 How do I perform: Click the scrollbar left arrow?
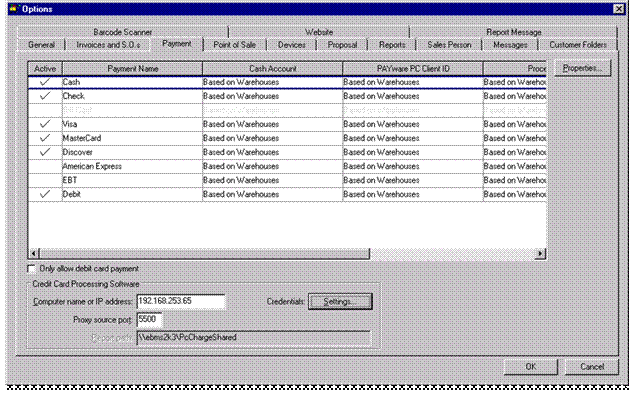pyautogui.click(x=34, y=254)
